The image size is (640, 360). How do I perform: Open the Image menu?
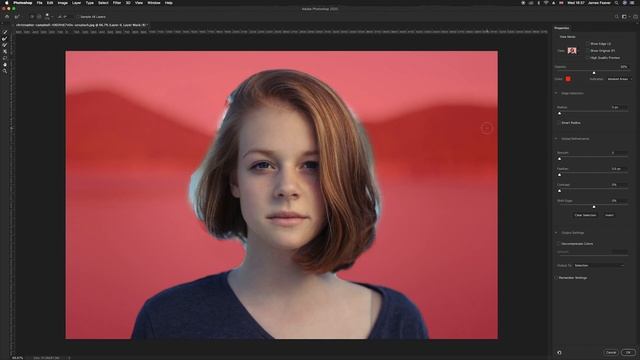[x=62, y=3]
